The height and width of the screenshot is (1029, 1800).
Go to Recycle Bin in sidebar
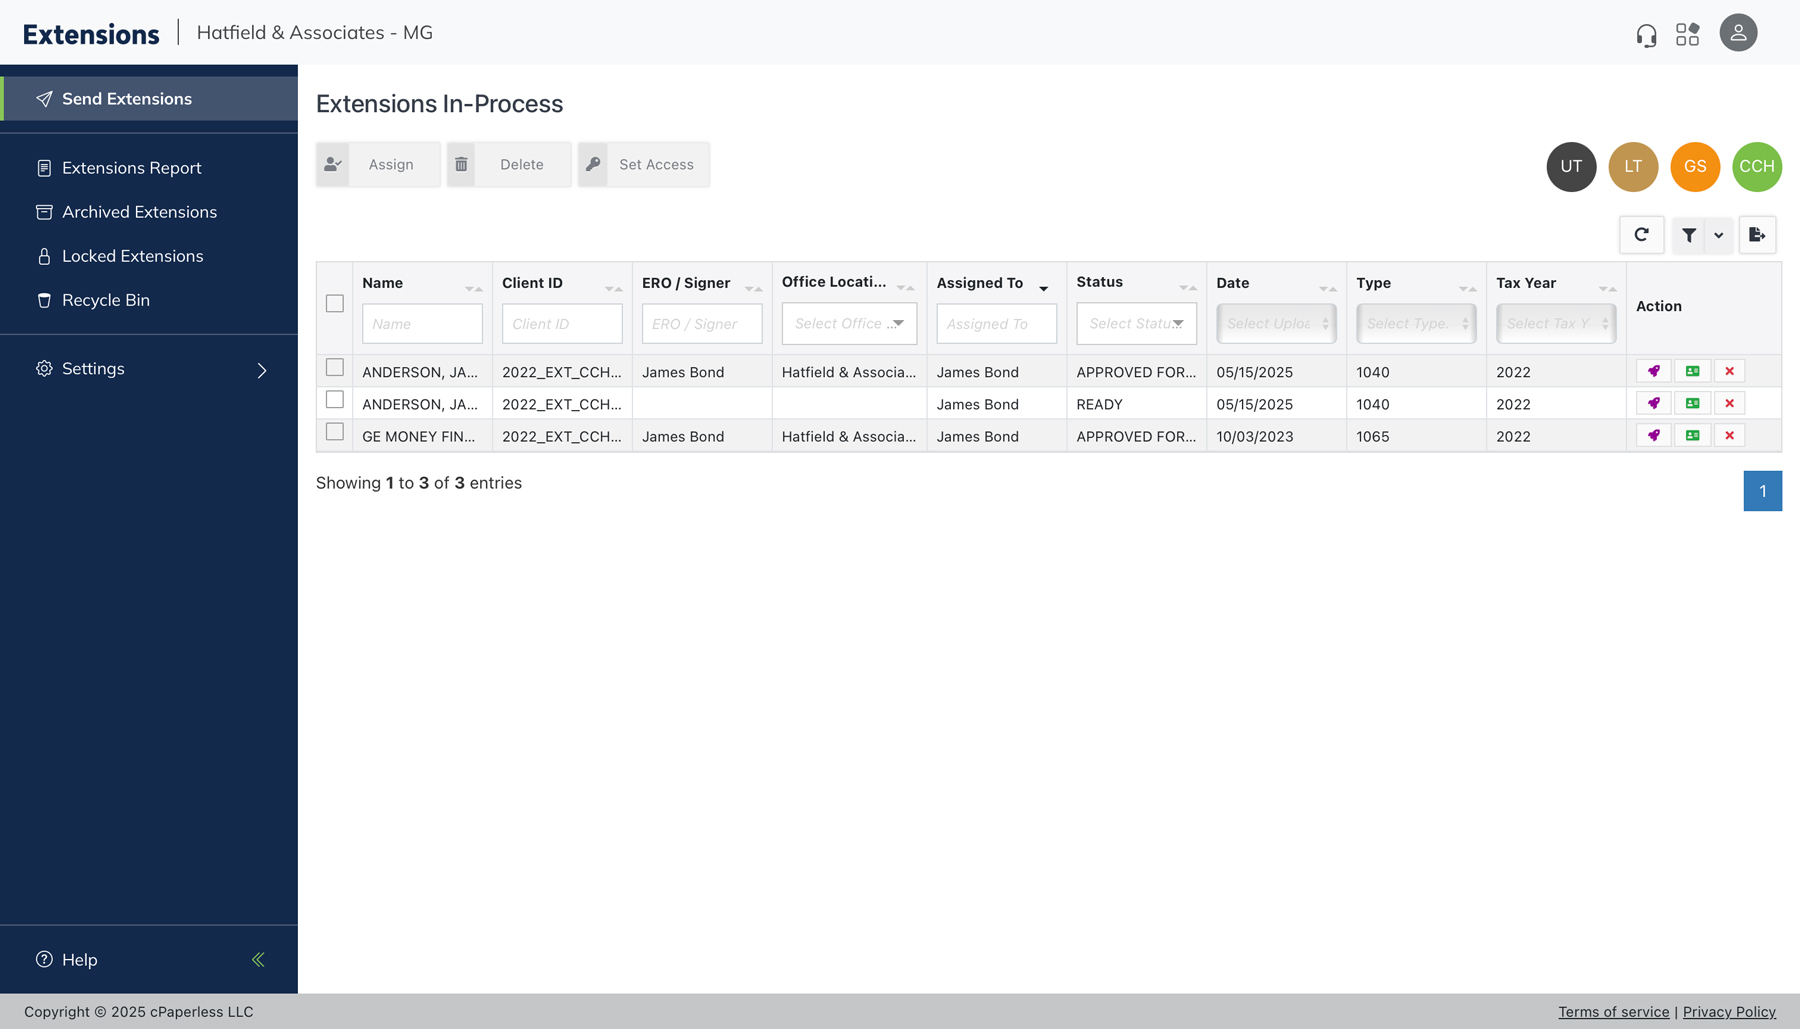click(105, 300)
